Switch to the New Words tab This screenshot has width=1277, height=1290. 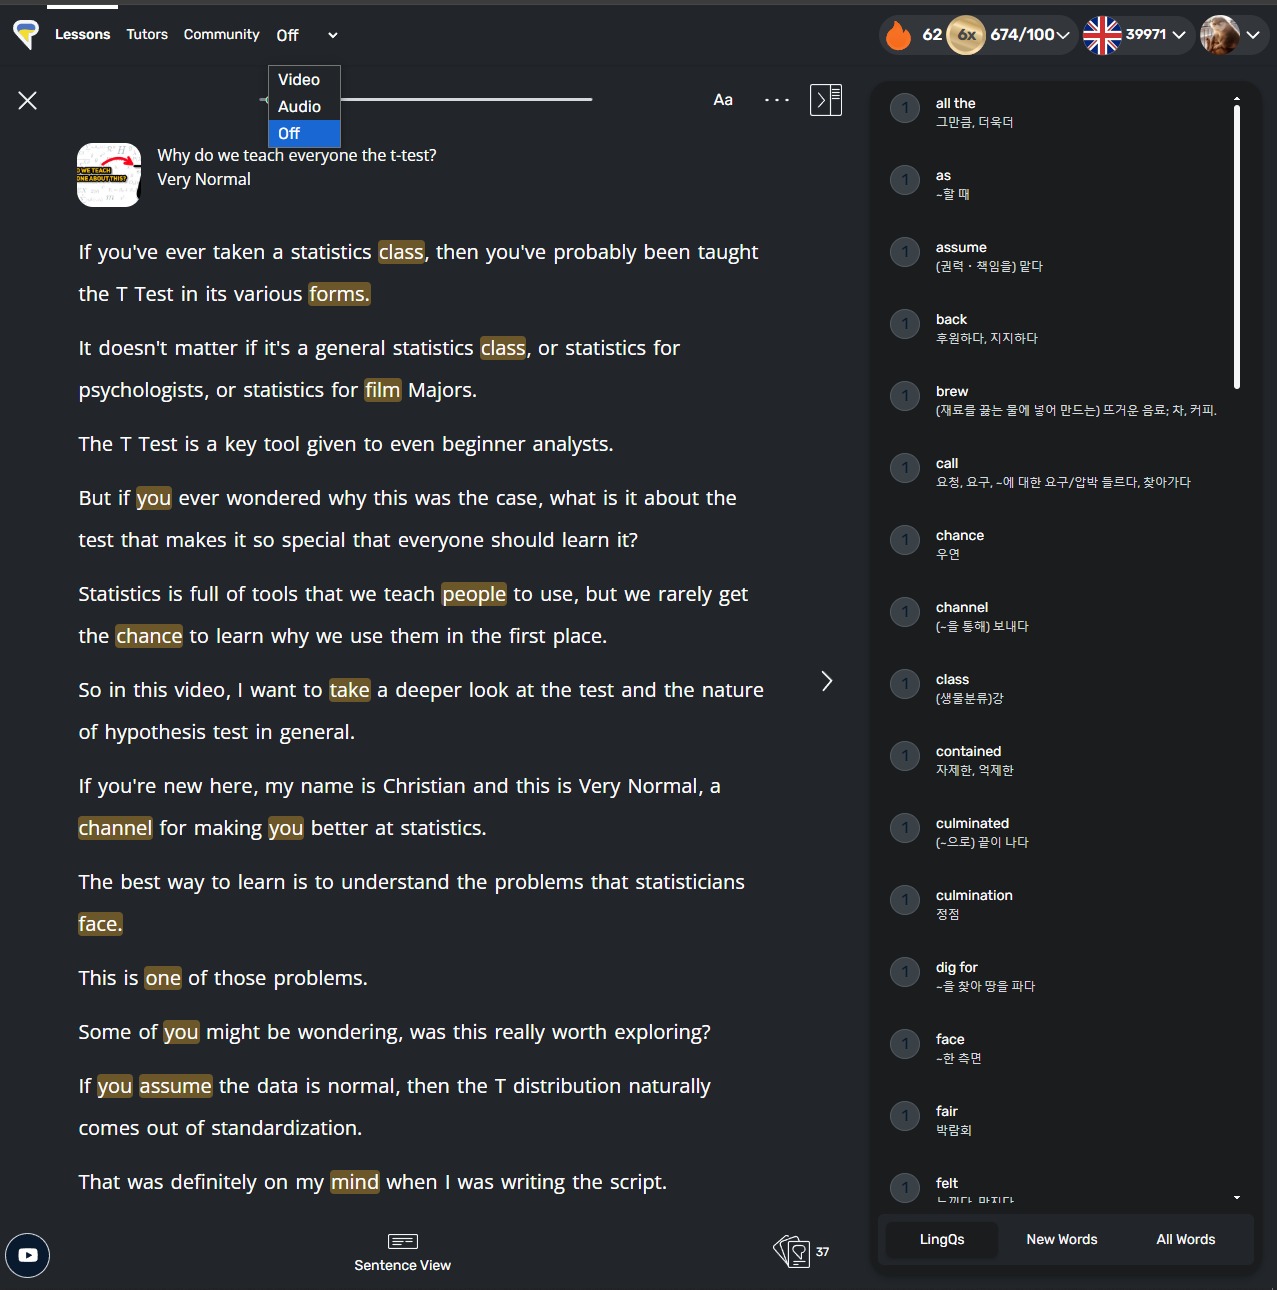1062,1239
